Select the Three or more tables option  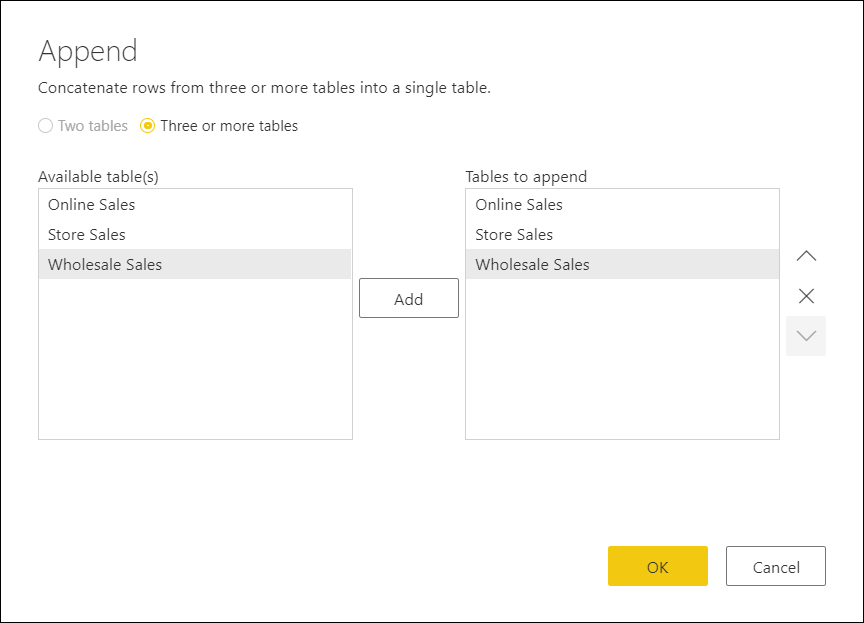148,126
